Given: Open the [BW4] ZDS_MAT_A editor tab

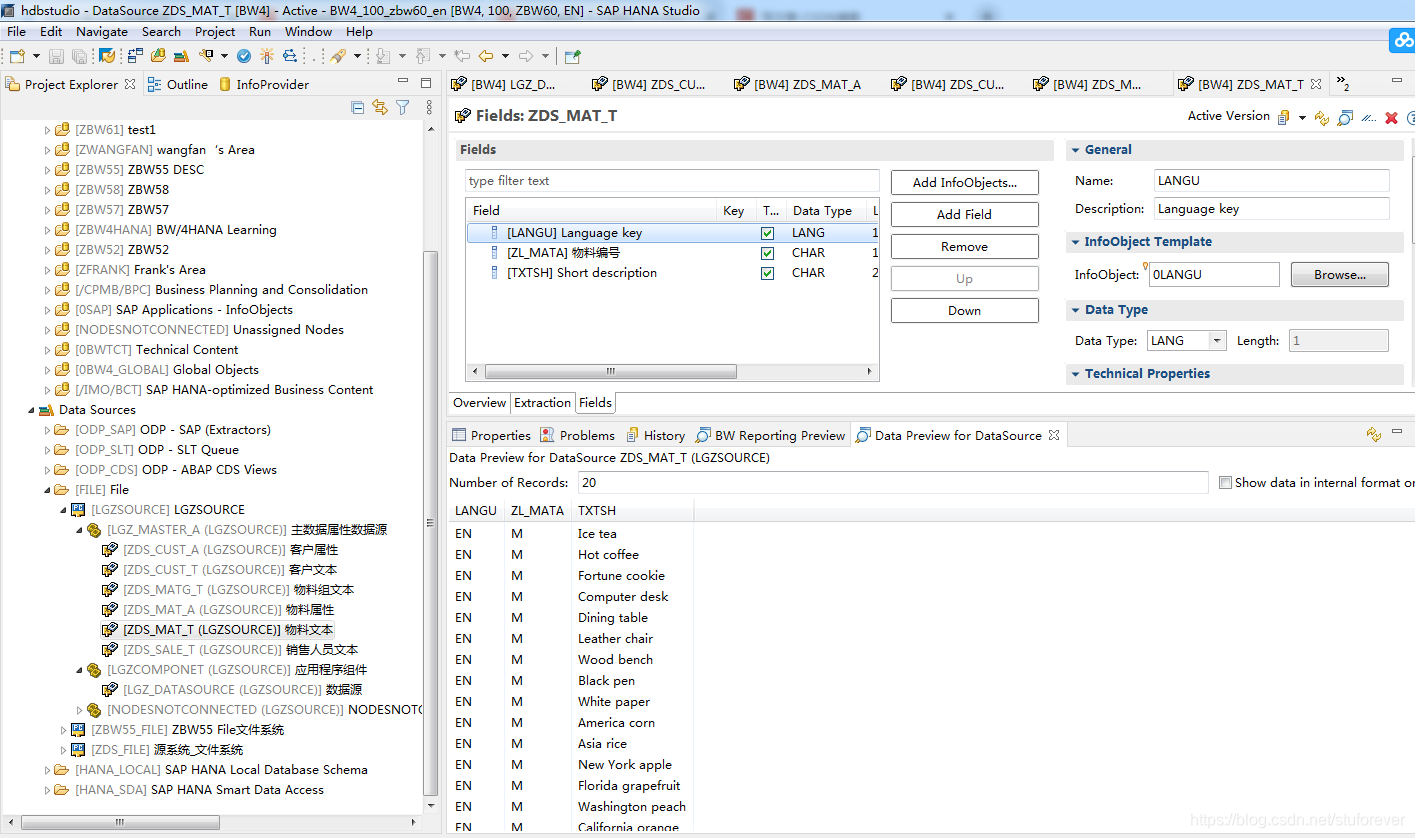Looking at the screenshot, I should 798,84.
